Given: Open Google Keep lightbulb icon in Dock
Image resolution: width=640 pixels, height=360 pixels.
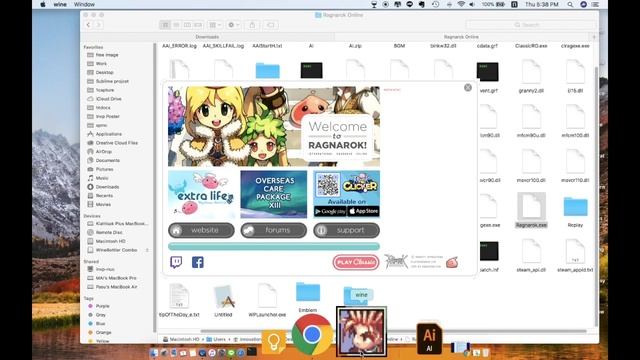Looking at the screenshot, I should click(x=273, y=342).
